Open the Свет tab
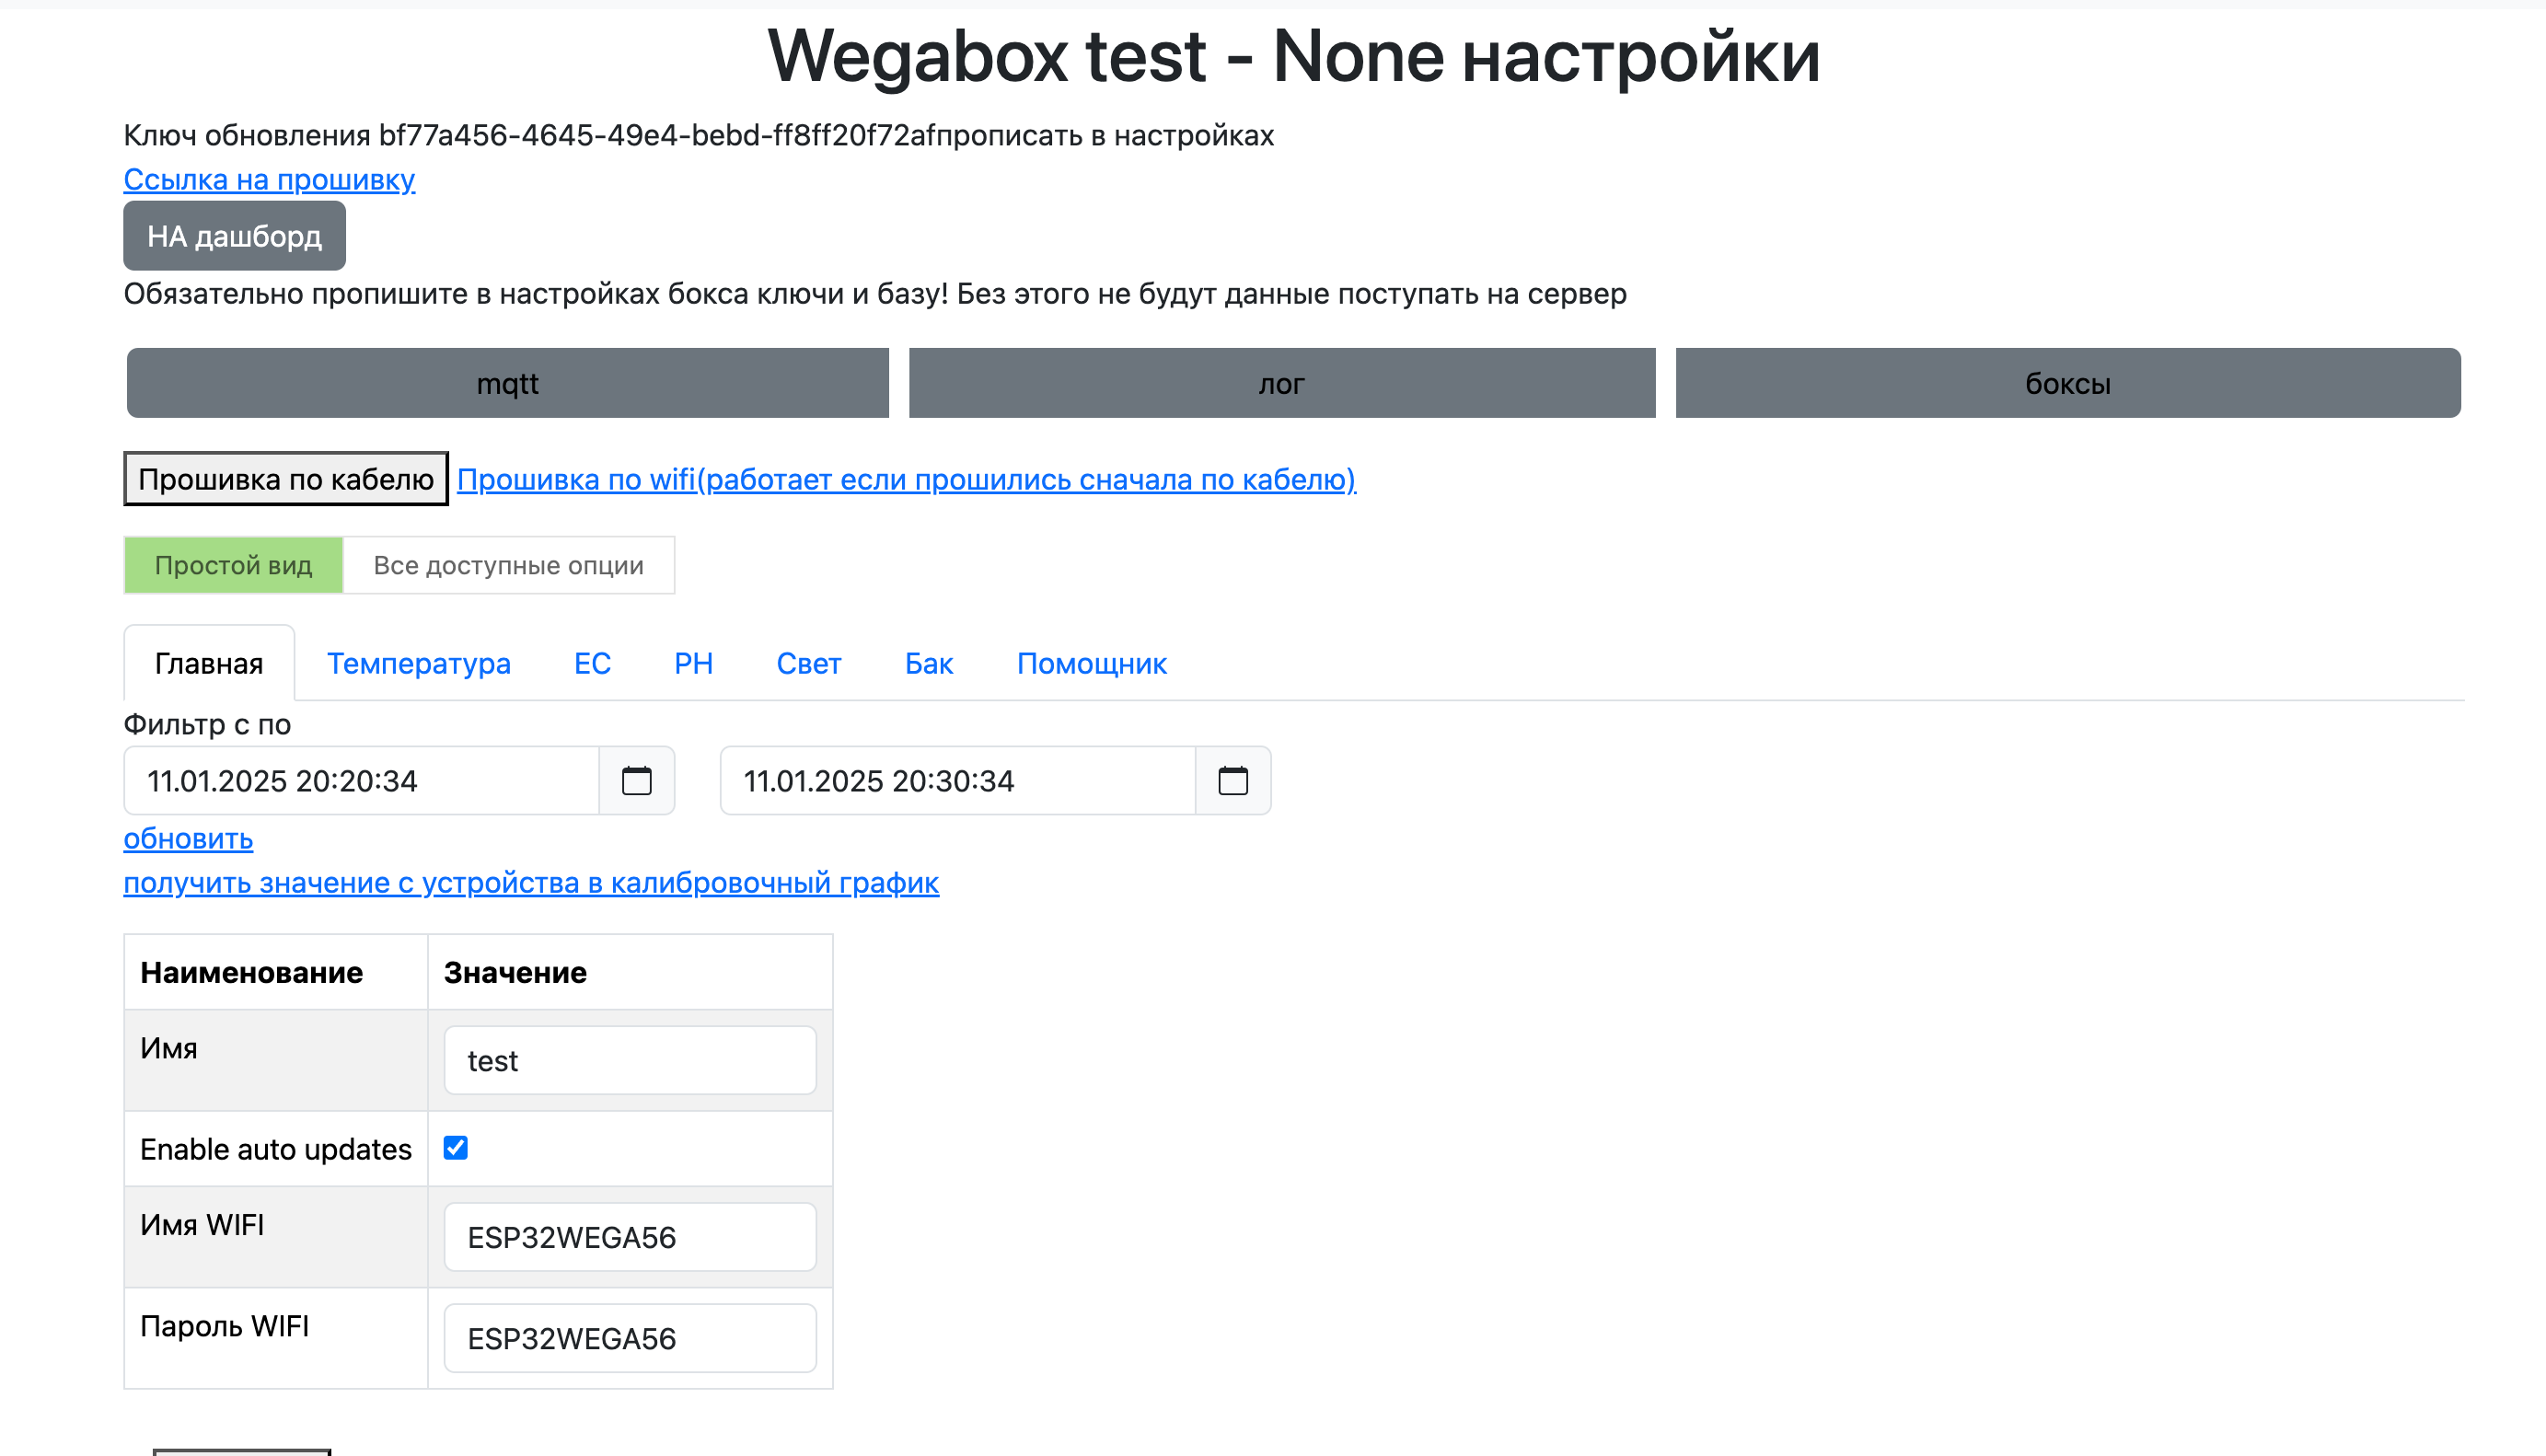The width and height of the screenshot is (2546, 1456). [808, 663]
